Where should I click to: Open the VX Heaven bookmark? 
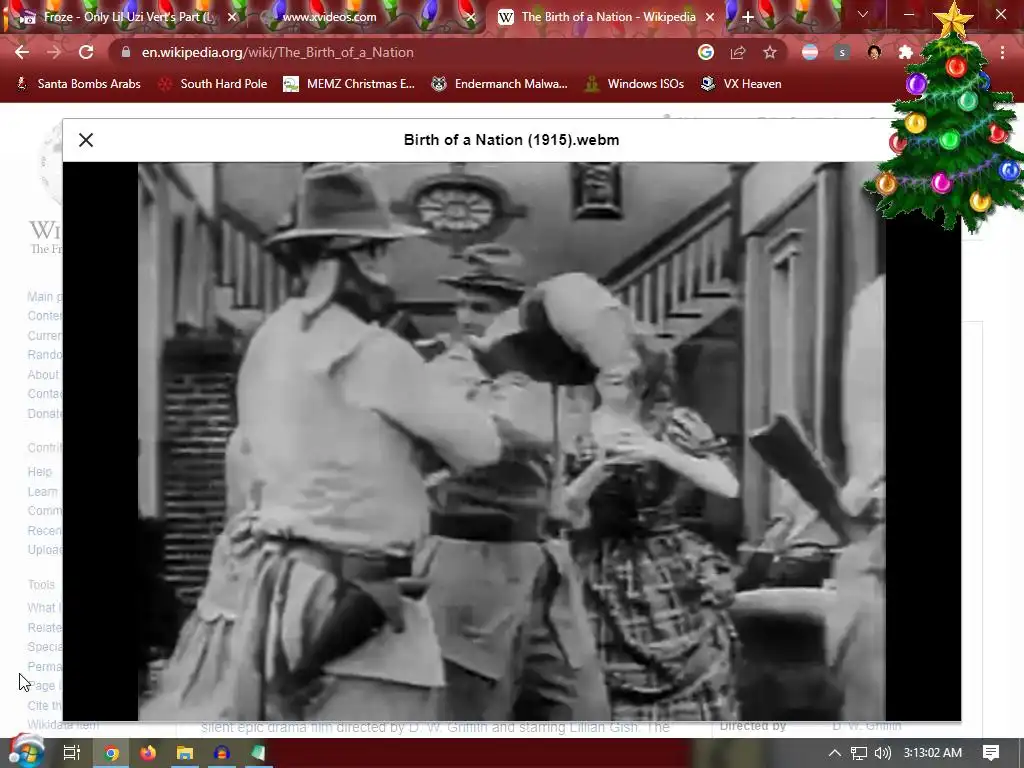741,84
